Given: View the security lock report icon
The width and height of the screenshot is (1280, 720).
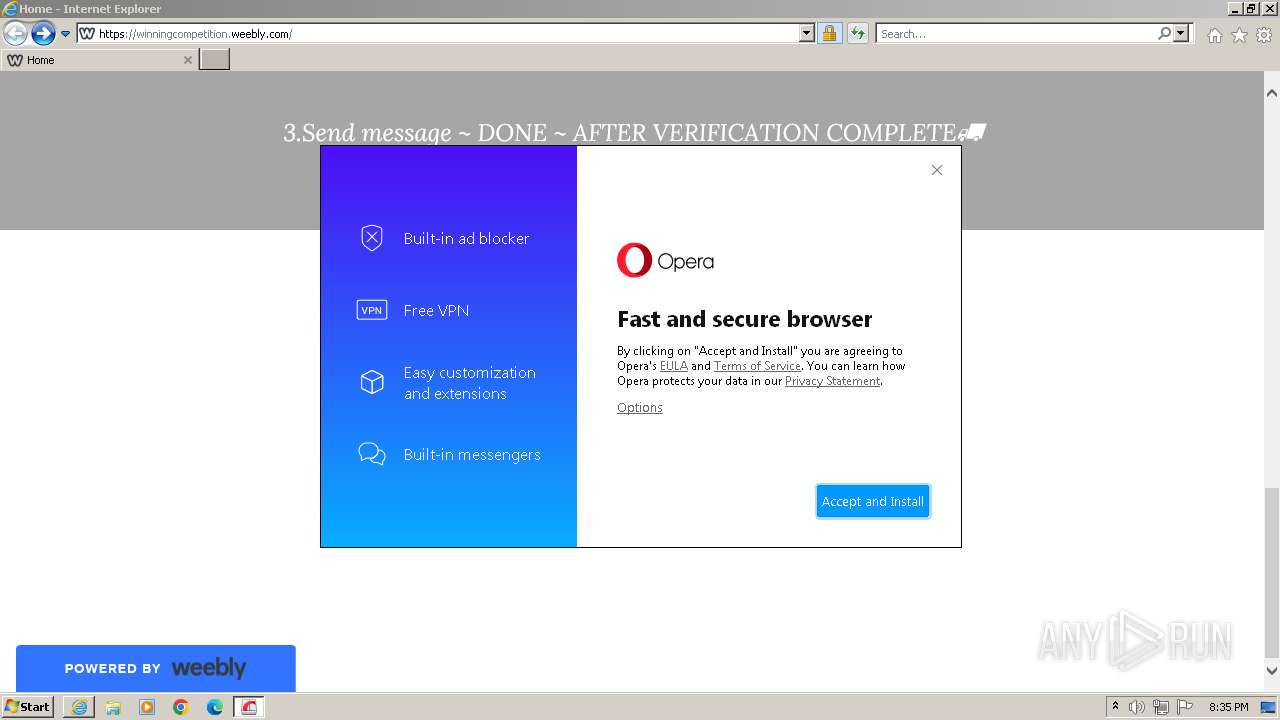Looking at the screenshot, I should pos(829,34).
